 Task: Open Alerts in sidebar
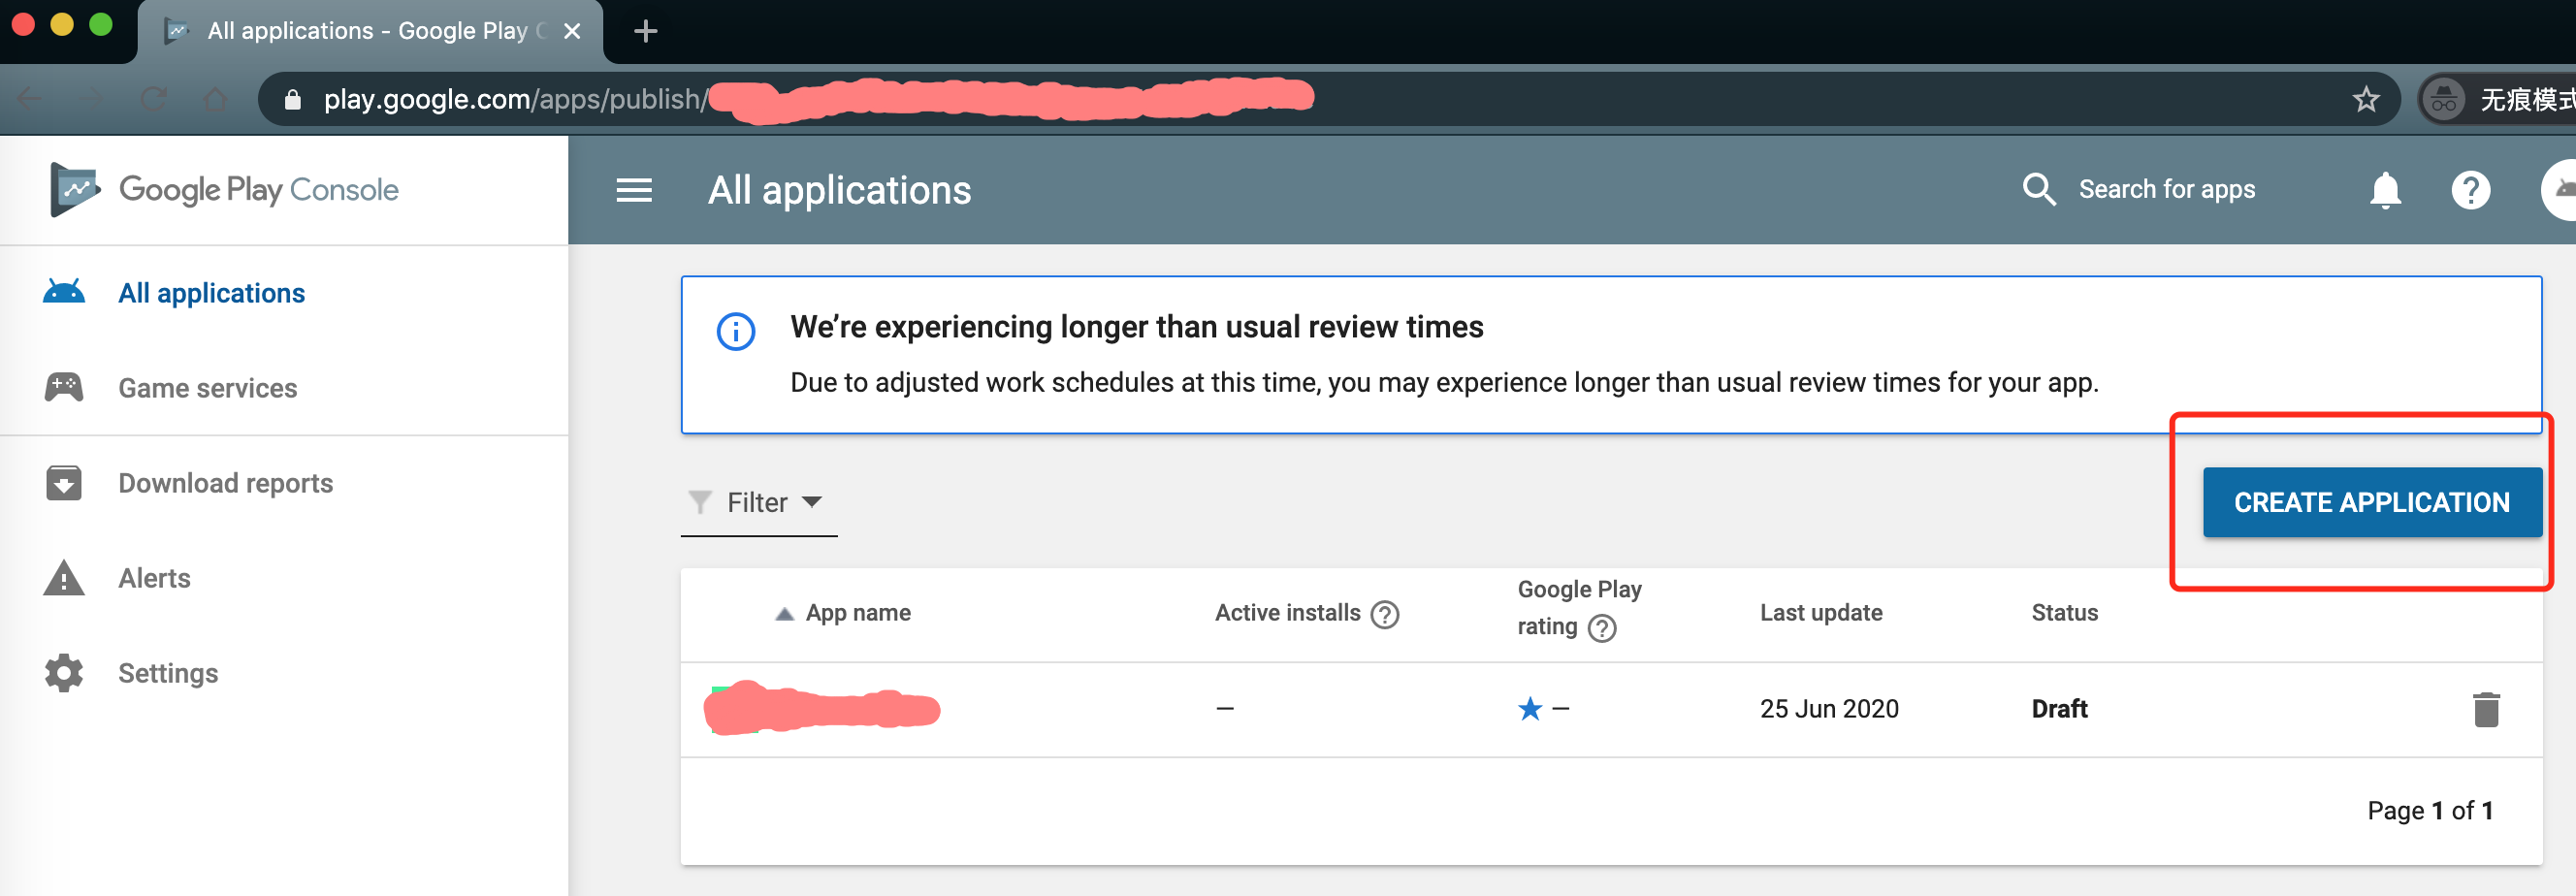(x=154, y=578)
